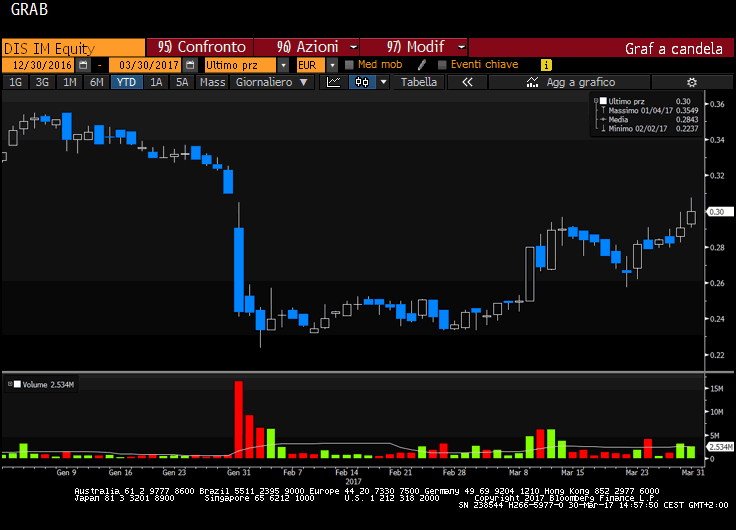Select the 5A range tab
Screen dimensions: 736x530
(x=182, y=82)
